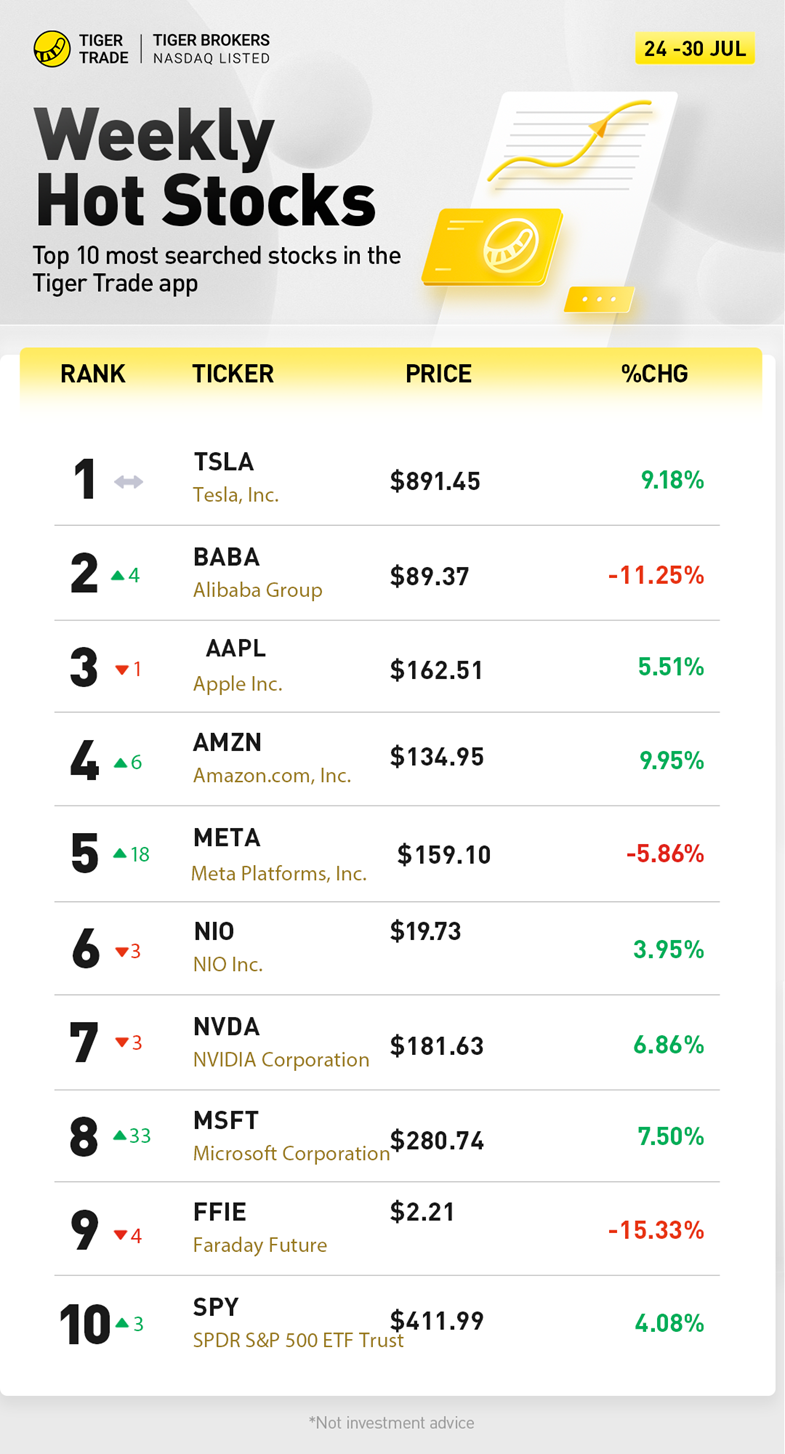Open the Tesla, Inc. company name
785x1454 pixels.
(x=236, y=494)
